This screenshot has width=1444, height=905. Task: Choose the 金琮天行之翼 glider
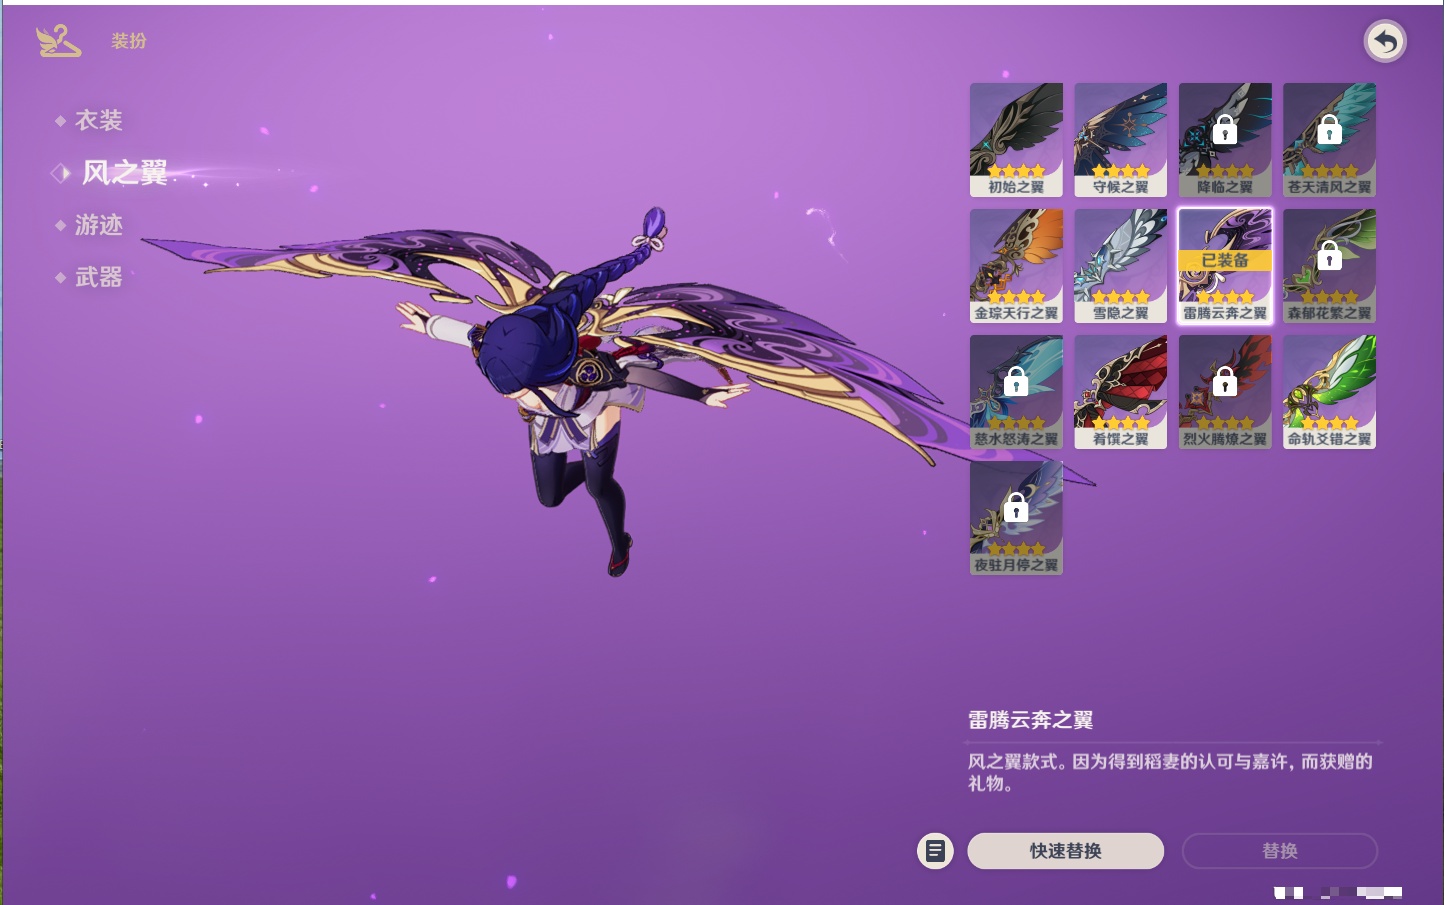(1016, 266)
